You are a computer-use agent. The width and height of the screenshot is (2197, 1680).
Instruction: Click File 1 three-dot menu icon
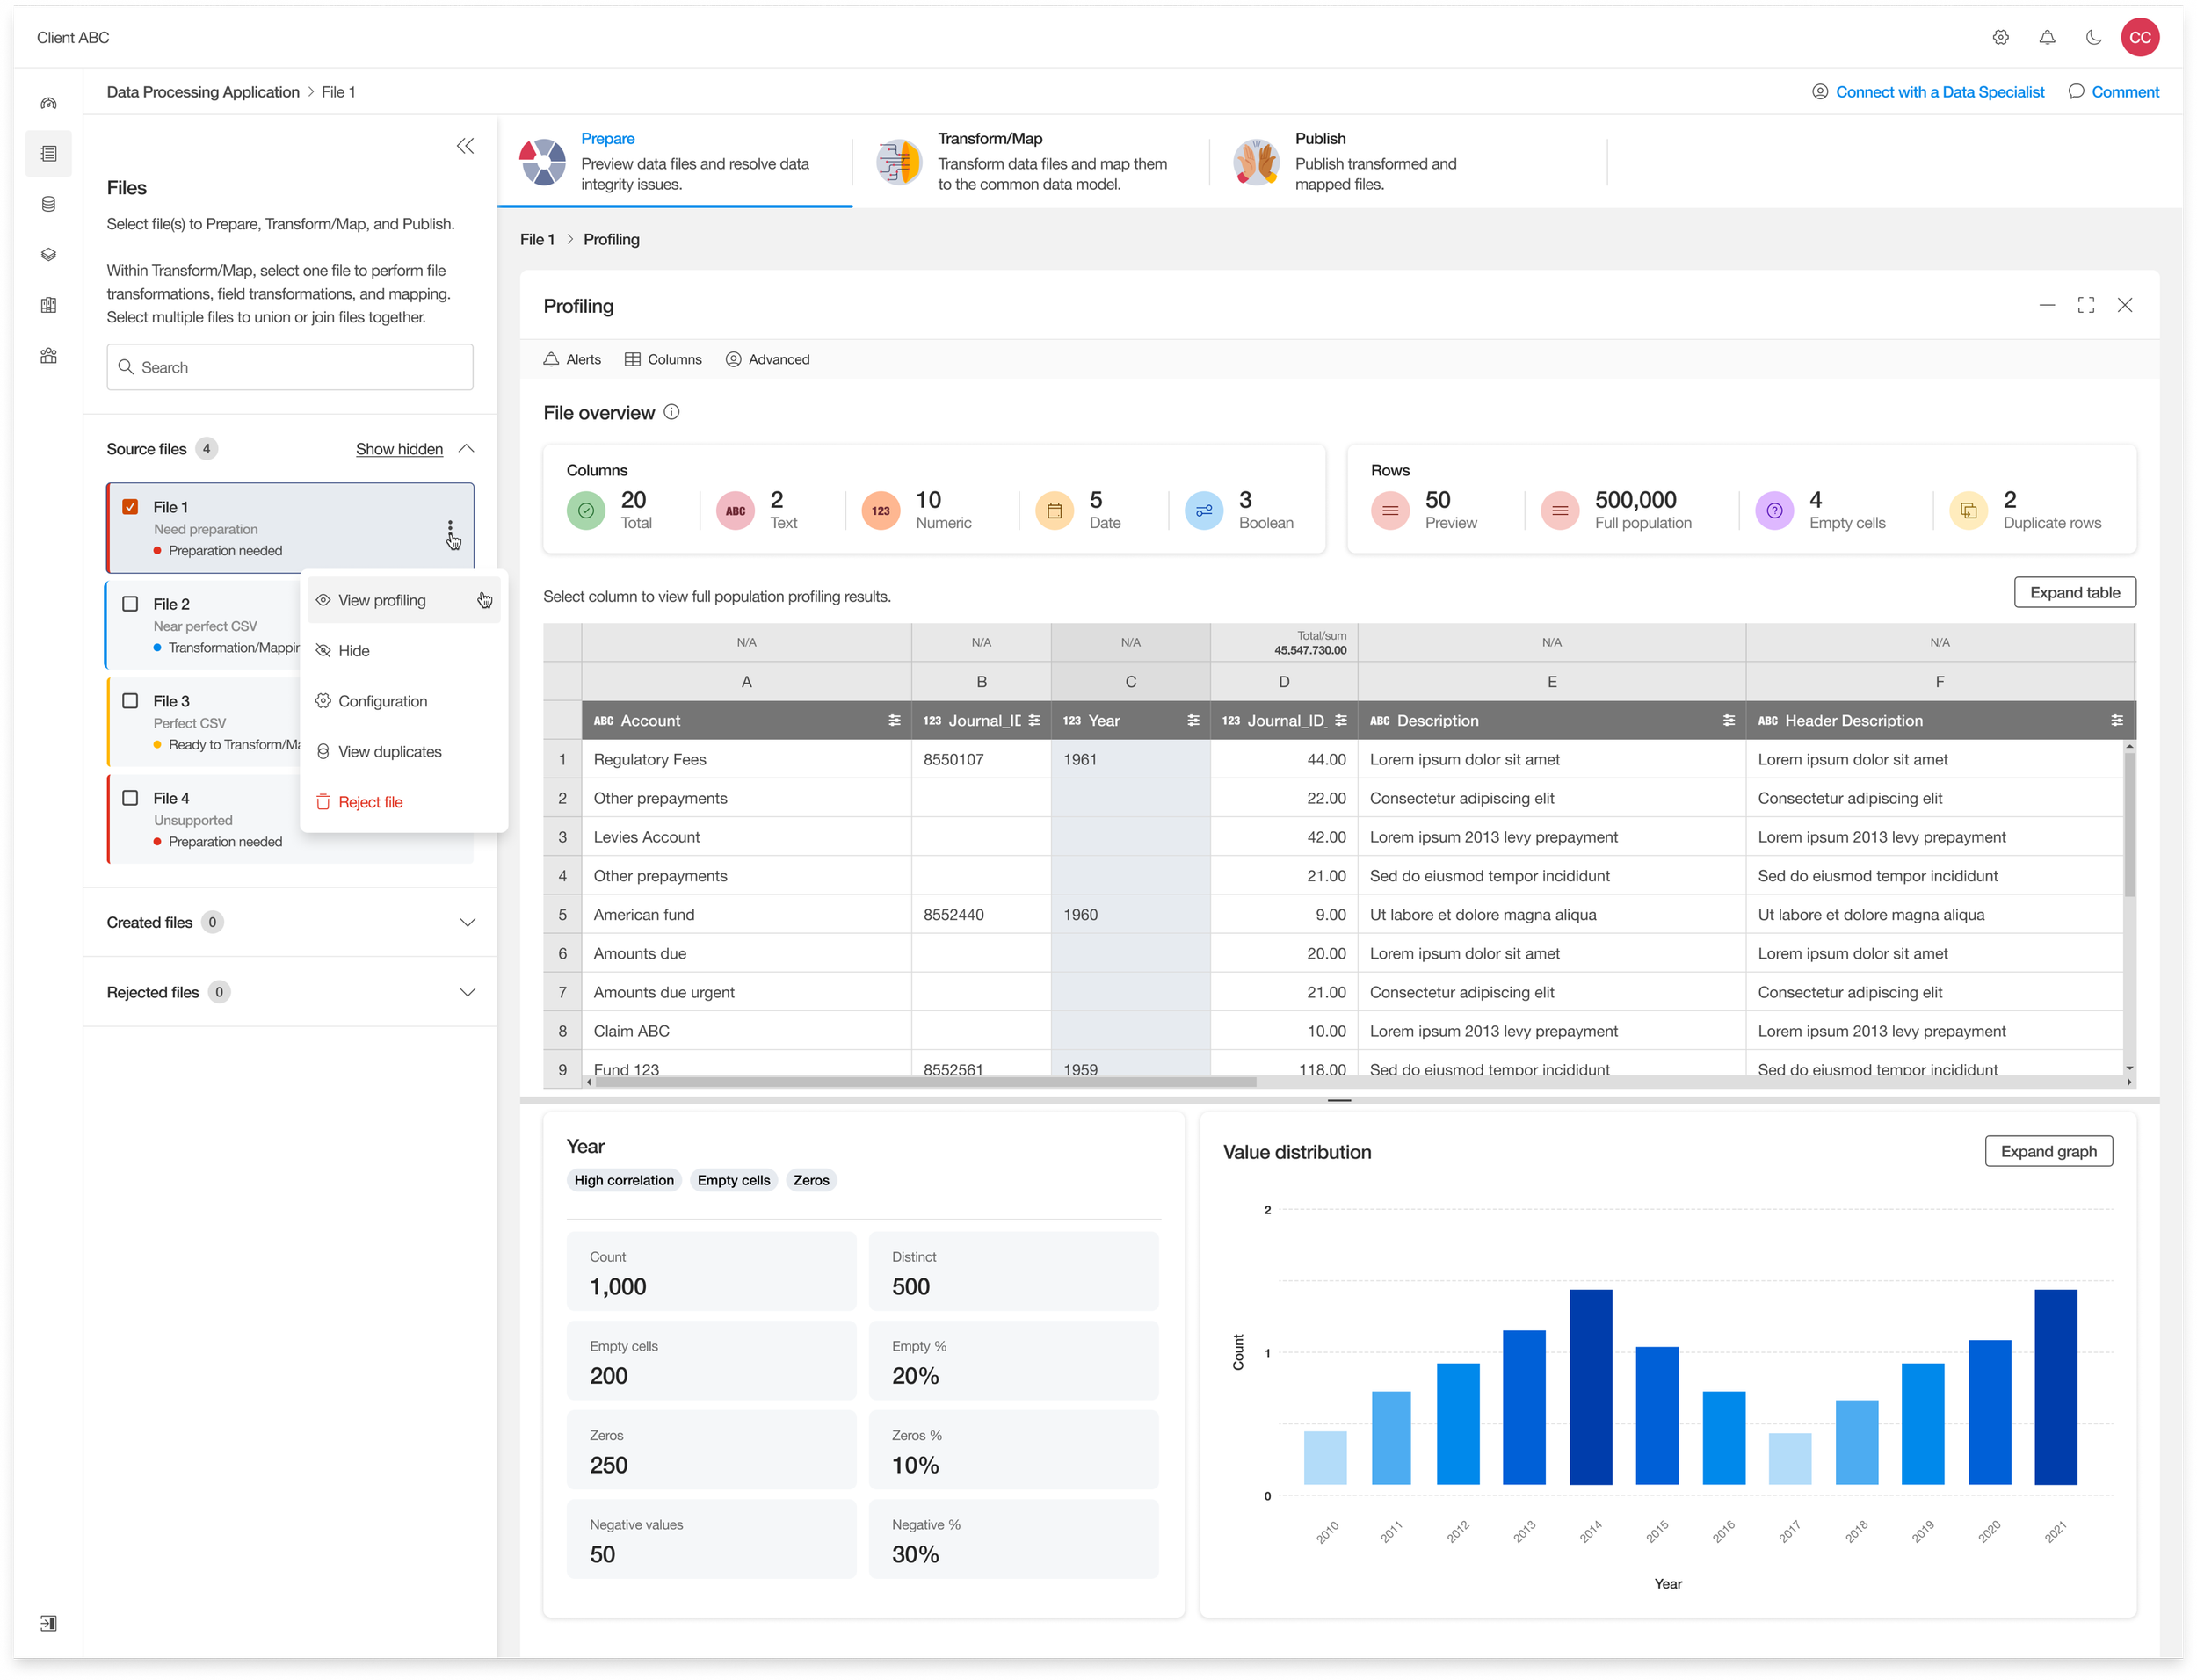450,528
